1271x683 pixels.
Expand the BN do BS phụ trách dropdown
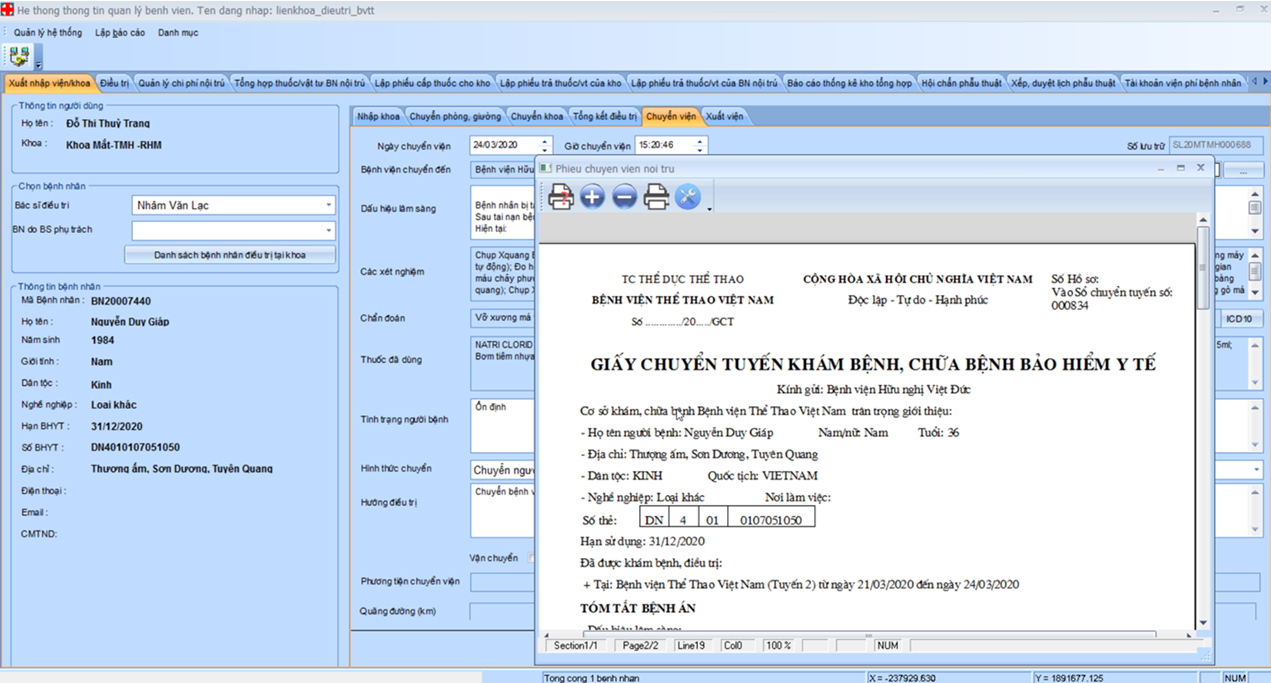pos(328,230)
